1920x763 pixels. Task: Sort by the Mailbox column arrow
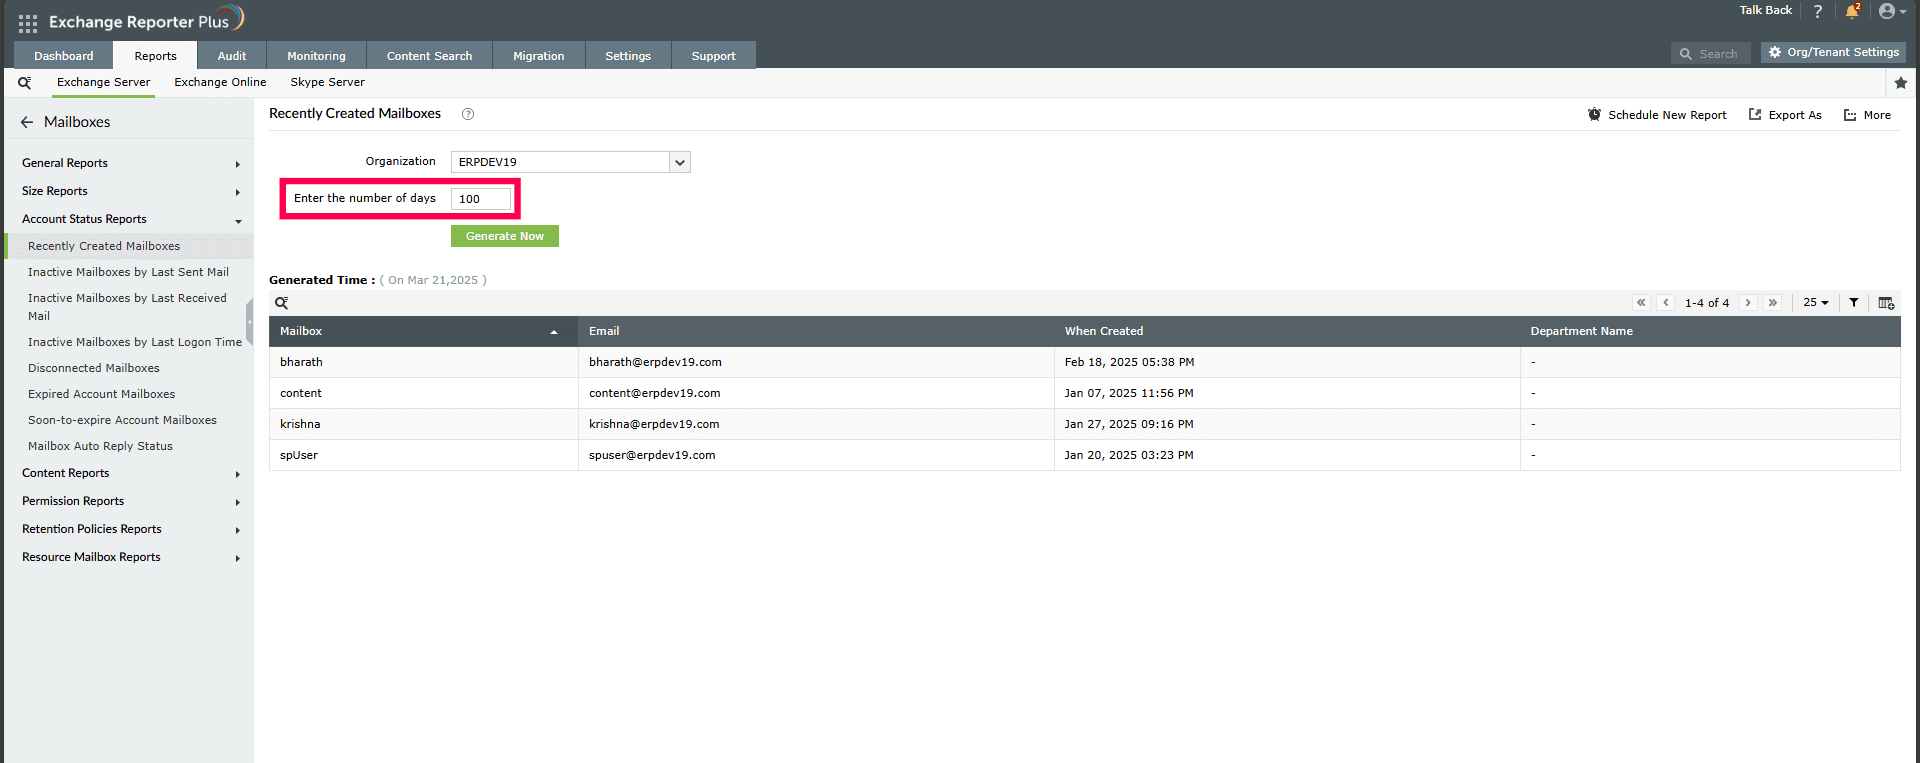tap(554, 332)
